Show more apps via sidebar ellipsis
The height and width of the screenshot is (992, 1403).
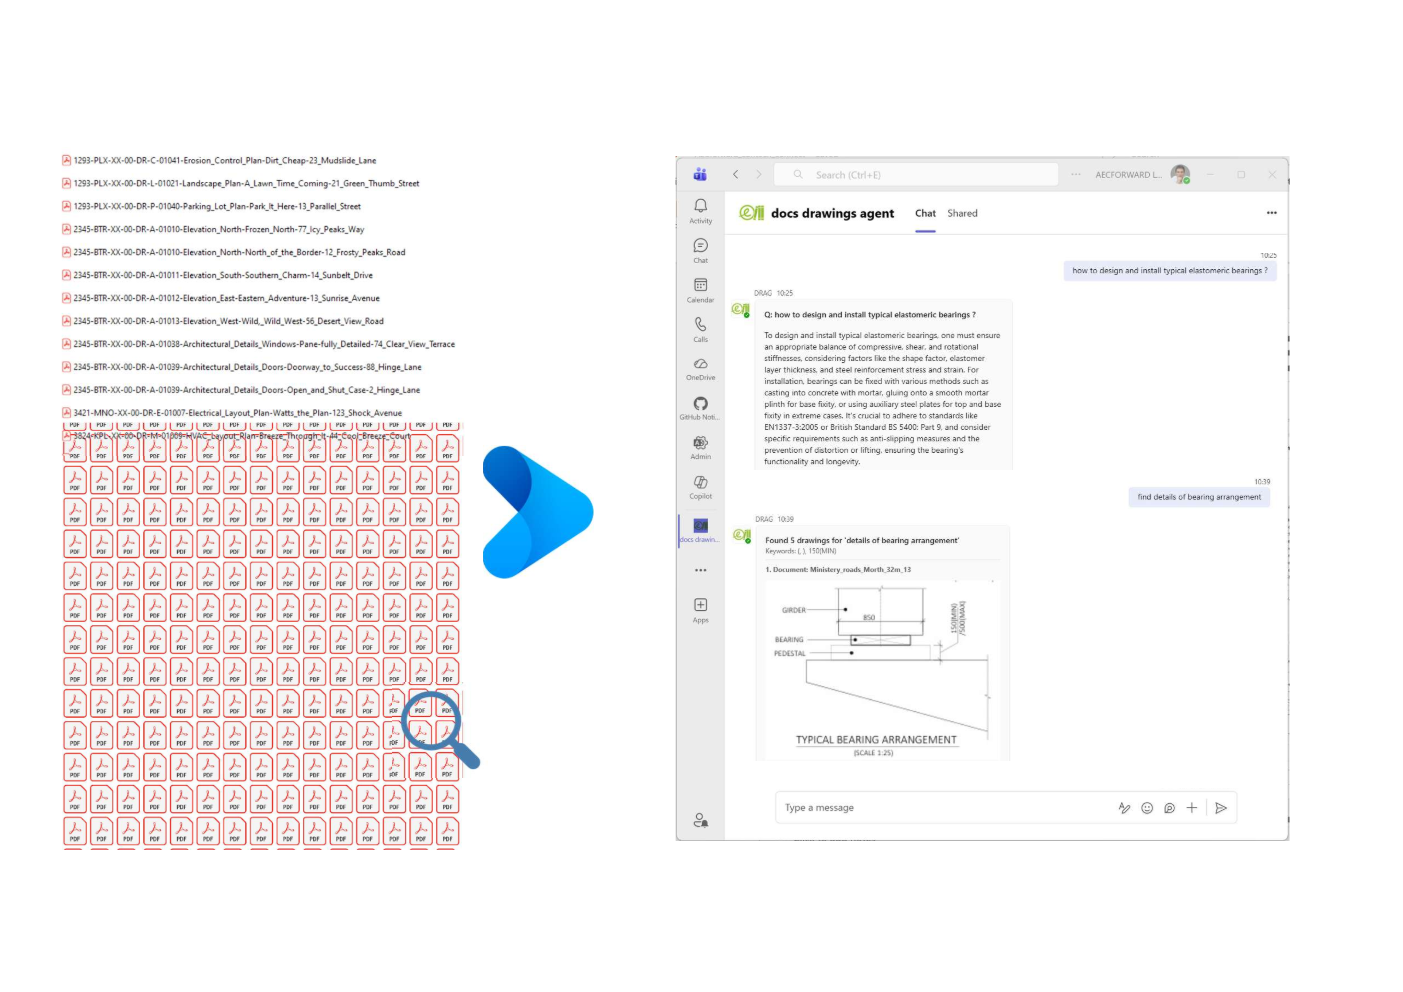700,570
